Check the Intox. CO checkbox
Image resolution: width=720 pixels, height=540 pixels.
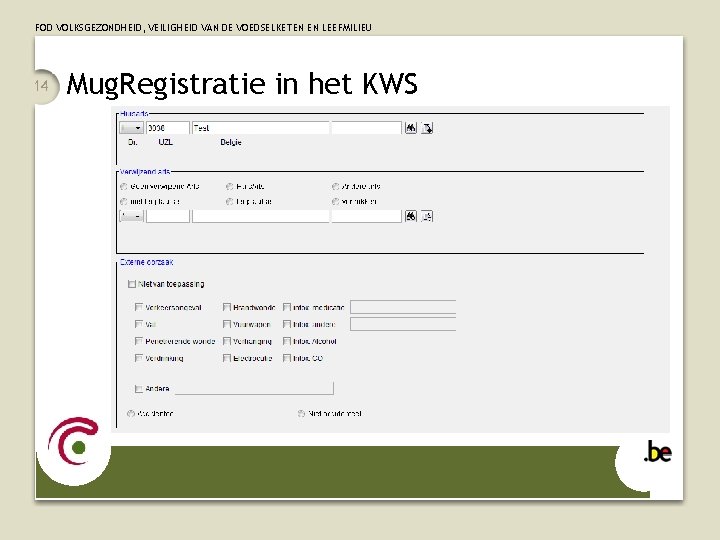point(287,358)
